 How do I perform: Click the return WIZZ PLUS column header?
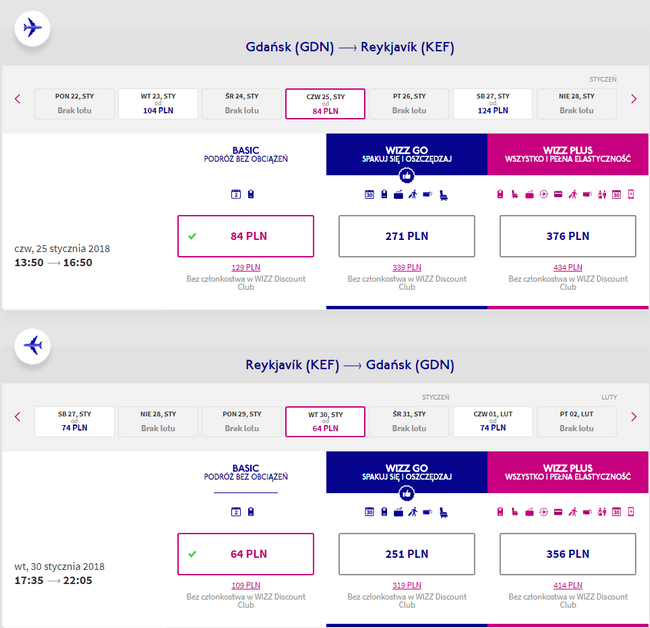click(x=568, y=472)
